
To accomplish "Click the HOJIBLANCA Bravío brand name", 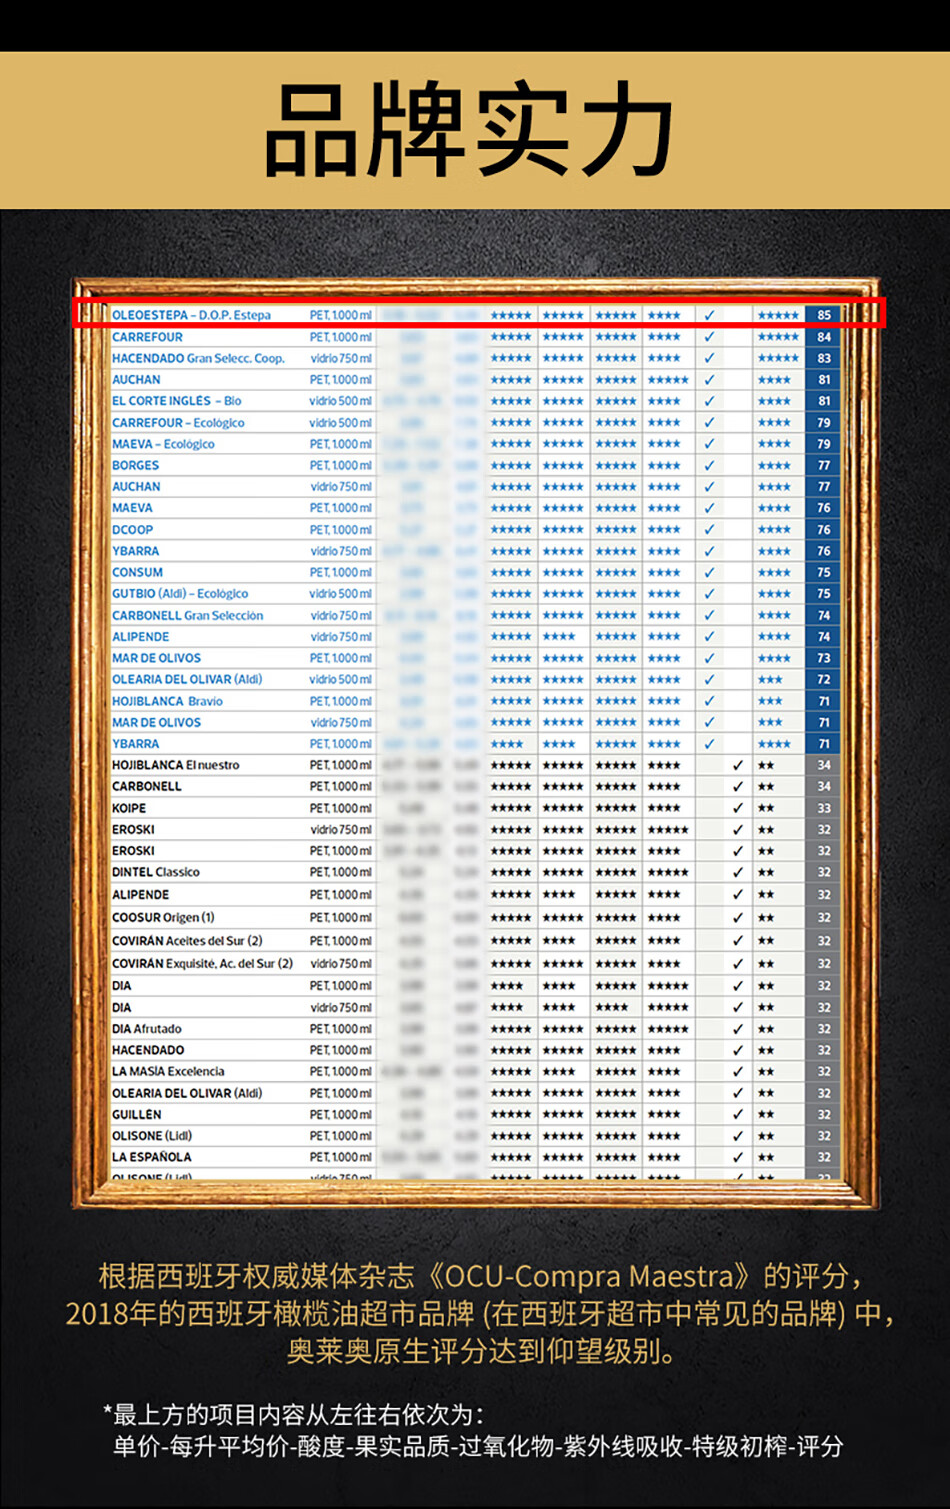I will 167,701.
